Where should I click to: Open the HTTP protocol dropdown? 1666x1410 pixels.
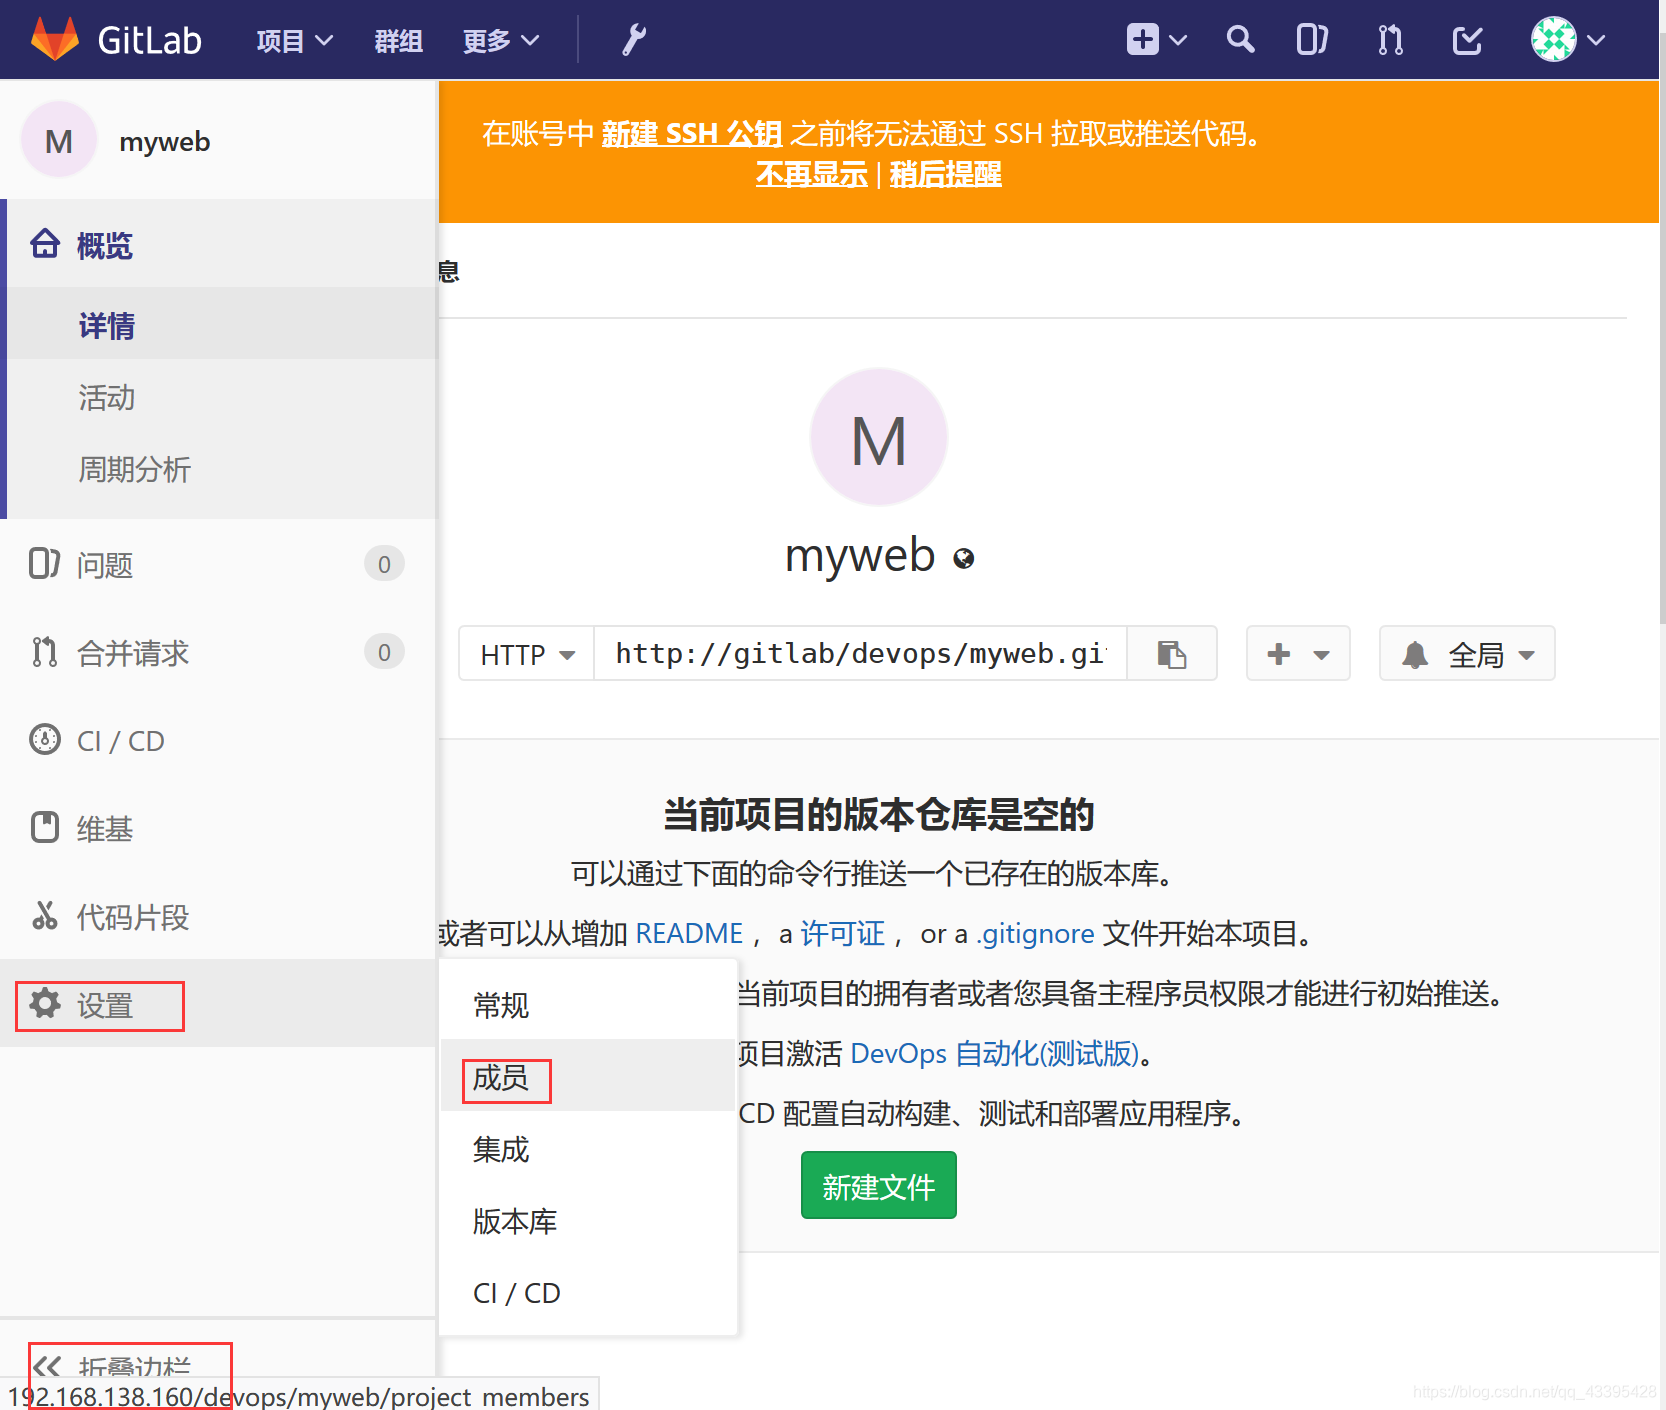(x=527, y=654)
